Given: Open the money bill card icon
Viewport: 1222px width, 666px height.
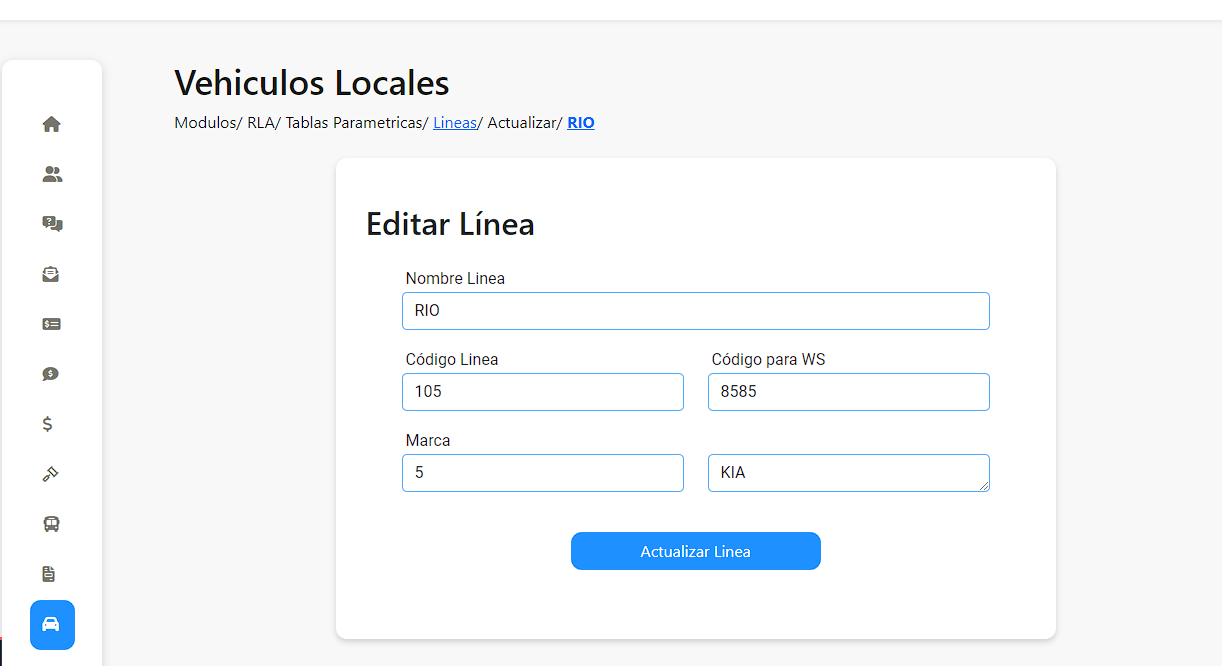Looking at the screenshot, I should pos(52,324).
